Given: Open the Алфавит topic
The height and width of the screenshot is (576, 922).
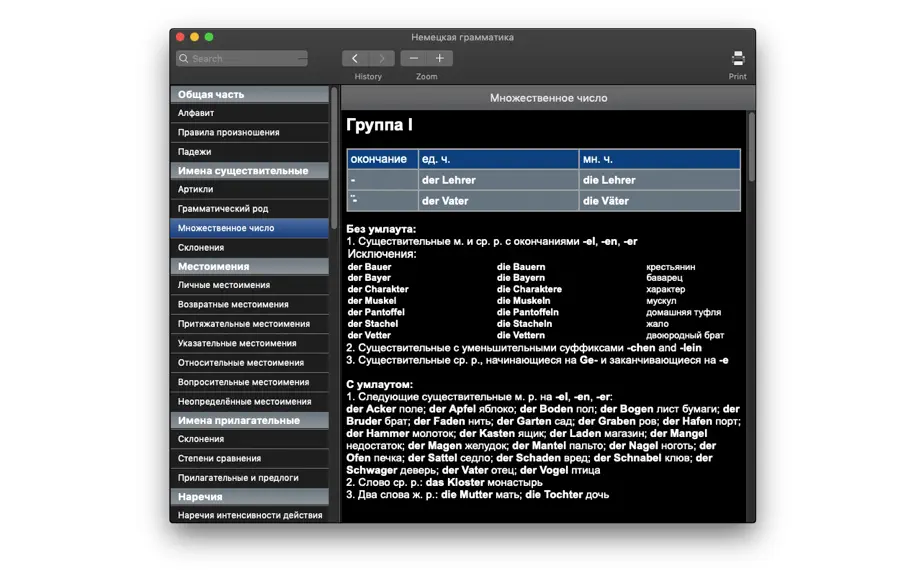Looking at the screenshot, I should (x=249, y=113).
